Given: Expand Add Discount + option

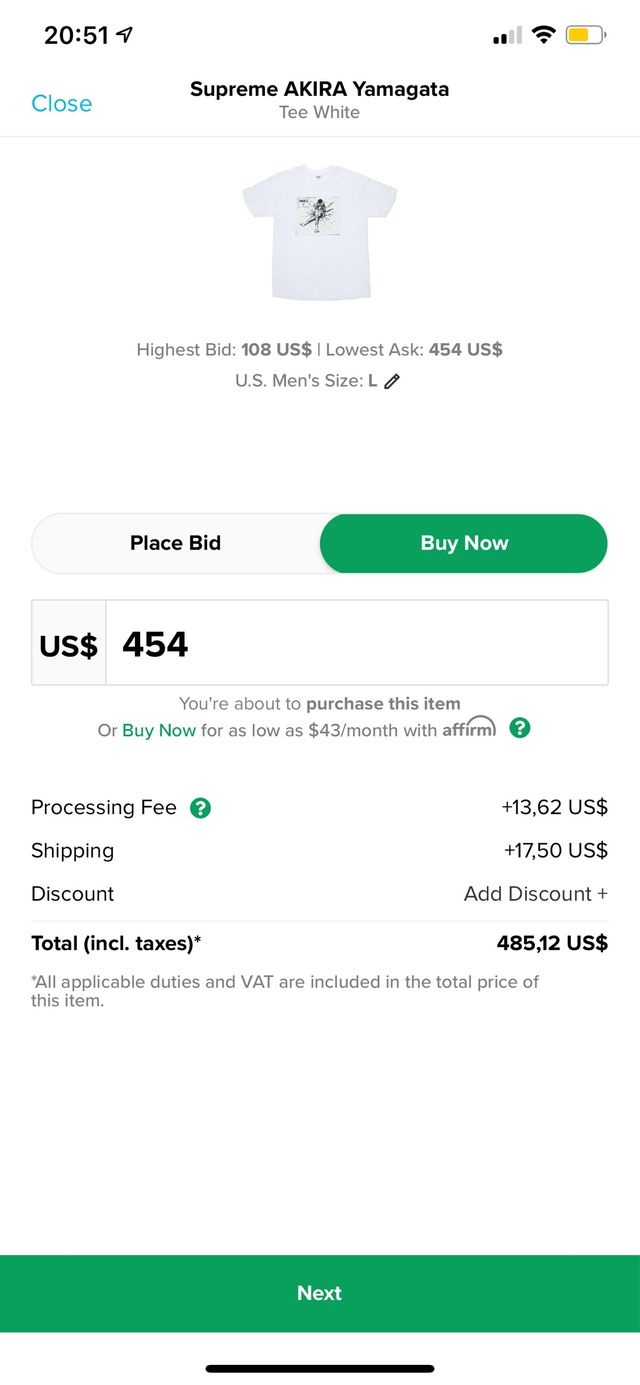Looking at the screenshot, I should point(535,894).
